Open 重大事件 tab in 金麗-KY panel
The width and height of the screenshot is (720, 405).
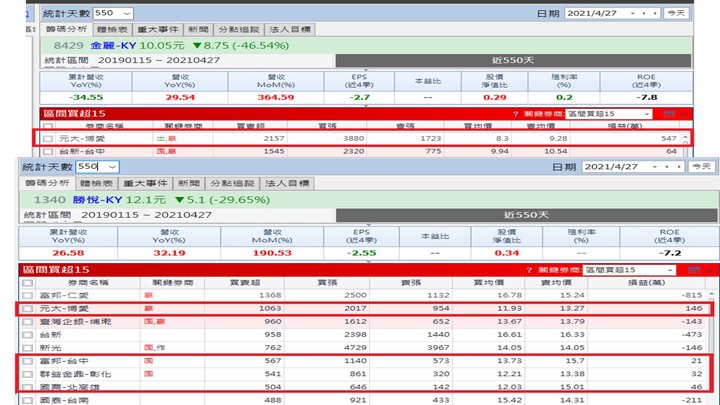[x=158, y=29]
